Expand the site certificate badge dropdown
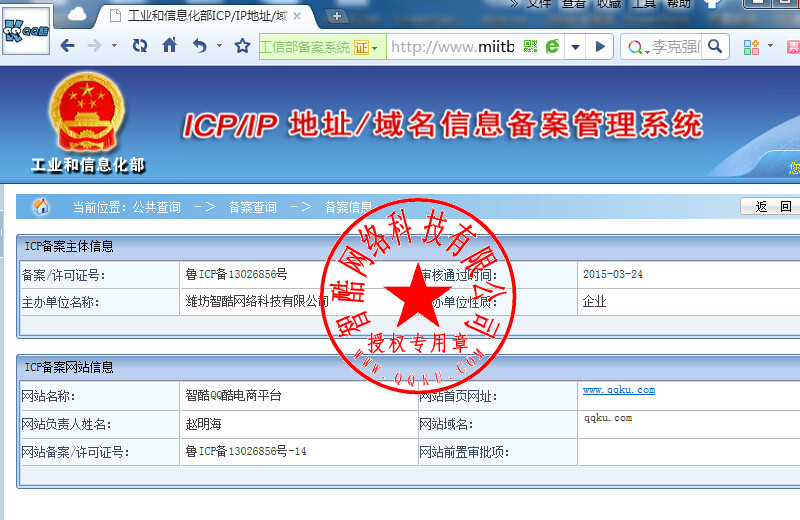800x520 pixels. [x=375, y=47]
